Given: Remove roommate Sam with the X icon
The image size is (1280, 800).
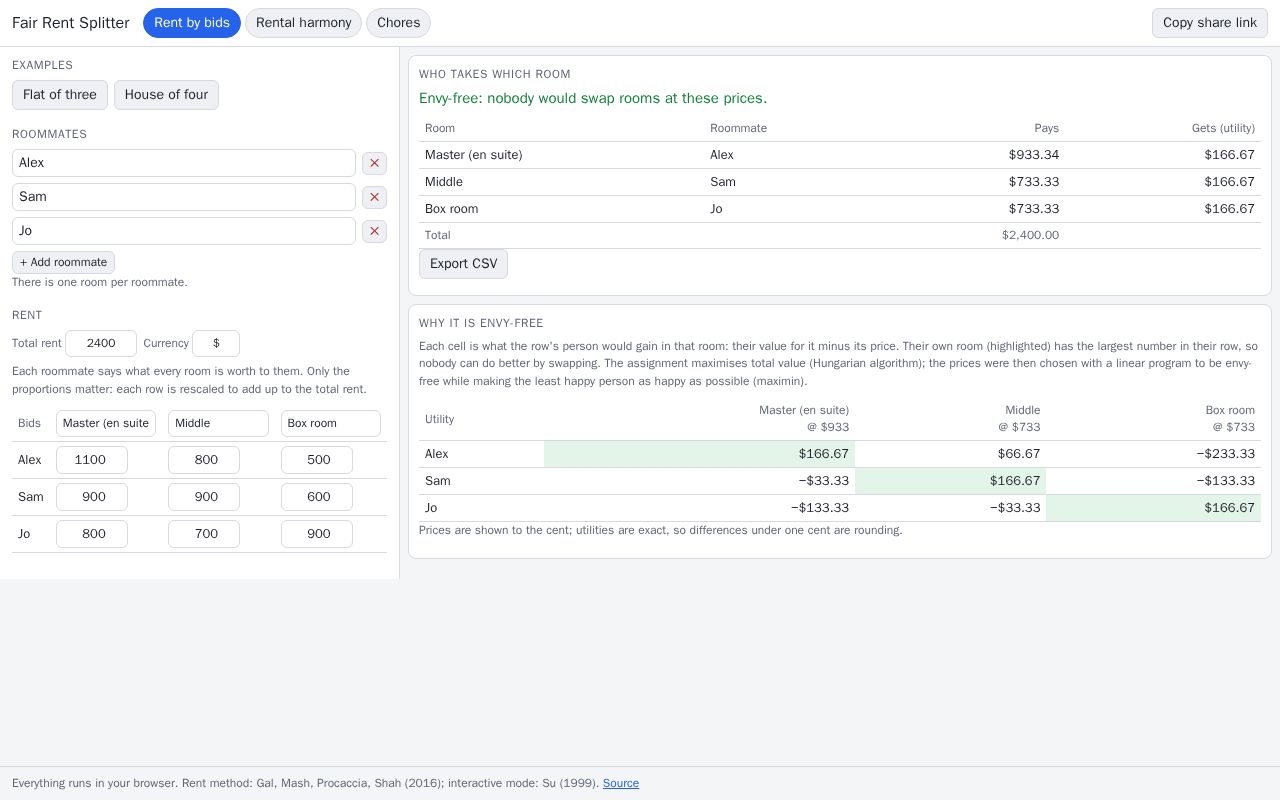Looking at the screenshot, I should click(x=374, y=197).
